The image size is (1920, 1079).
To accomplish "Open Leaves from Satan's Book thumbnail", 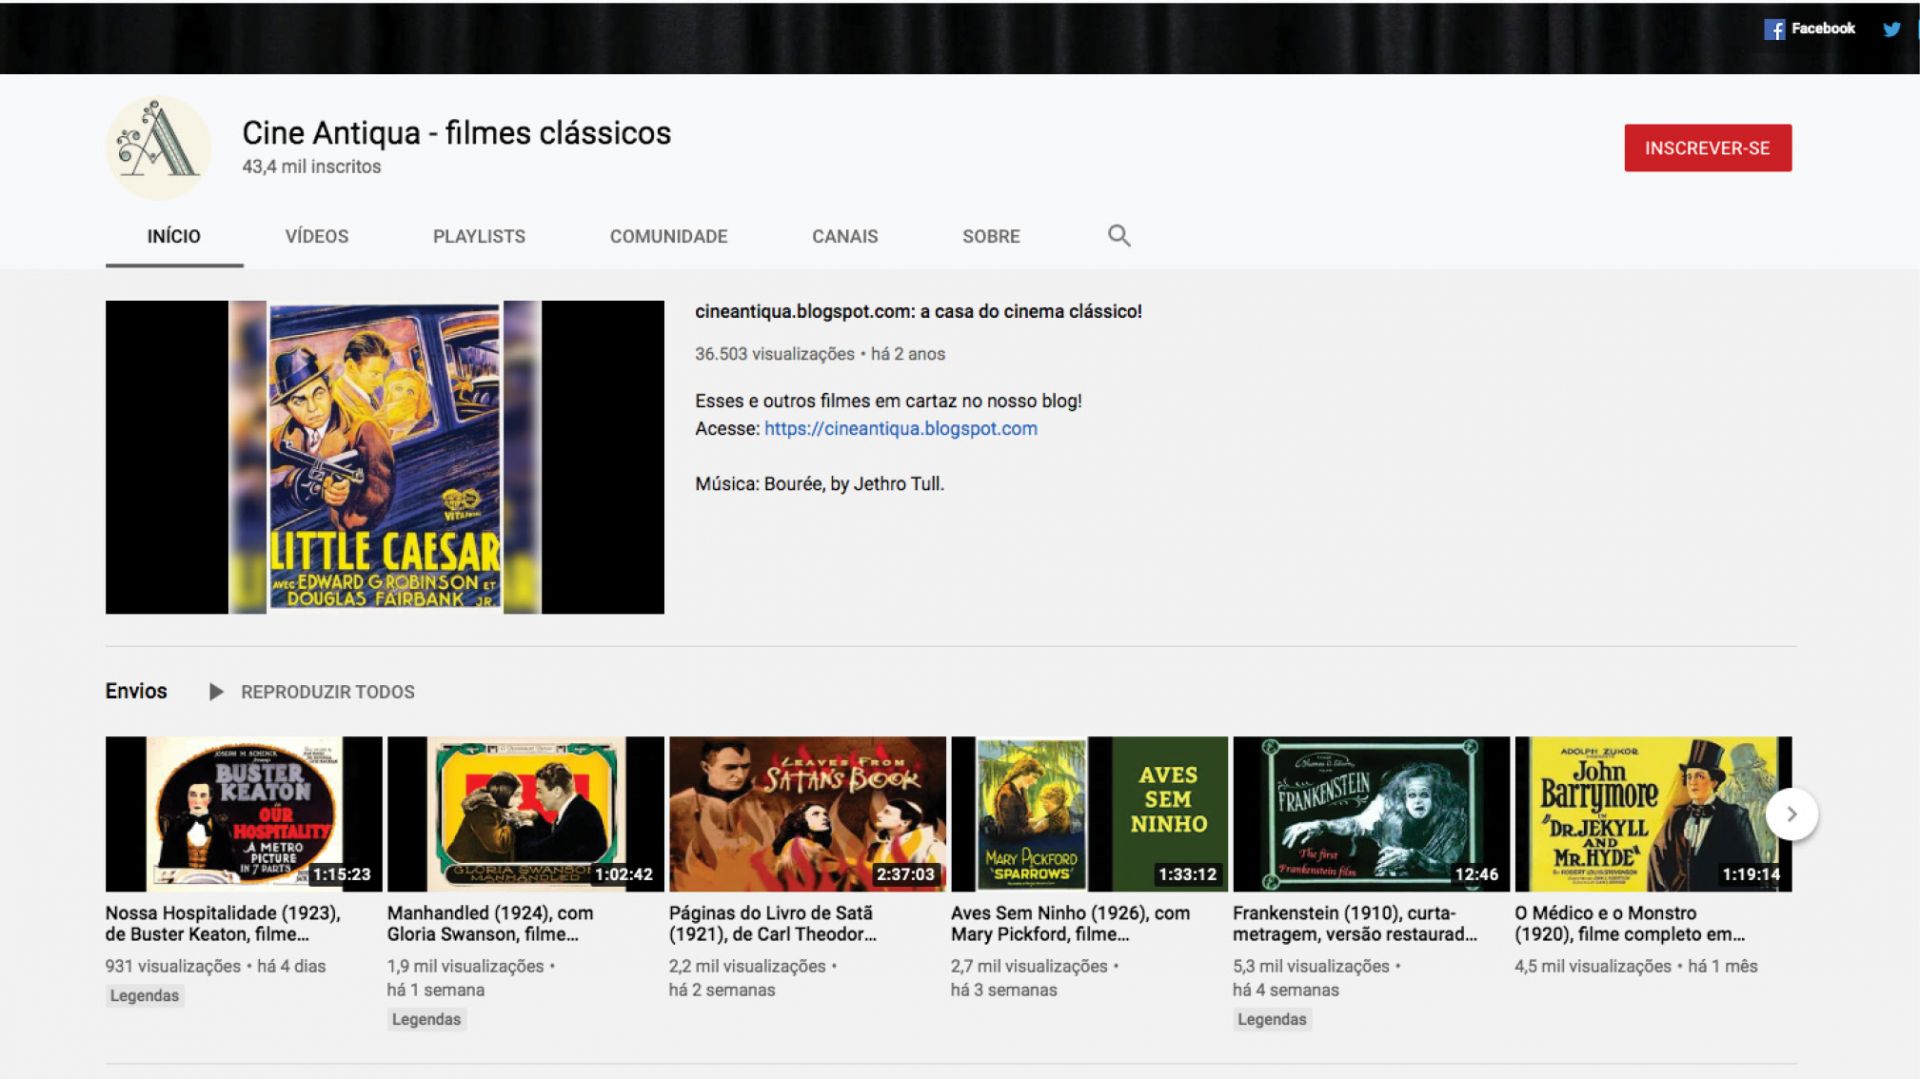I will click(x=808, y=814).
